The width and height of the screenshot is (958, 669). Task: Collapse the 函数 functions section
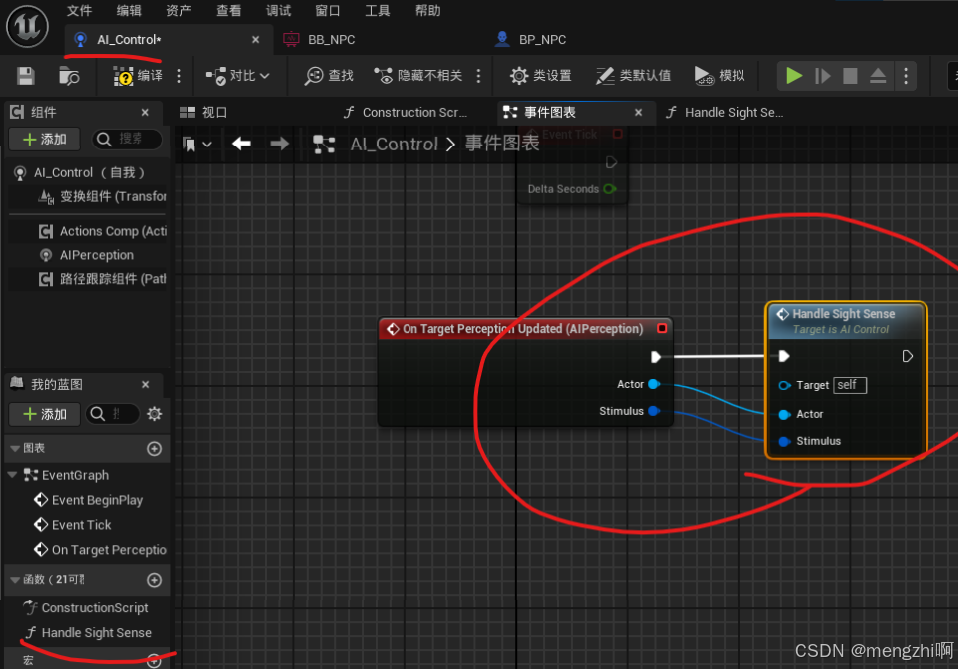(x=15, y=580)
